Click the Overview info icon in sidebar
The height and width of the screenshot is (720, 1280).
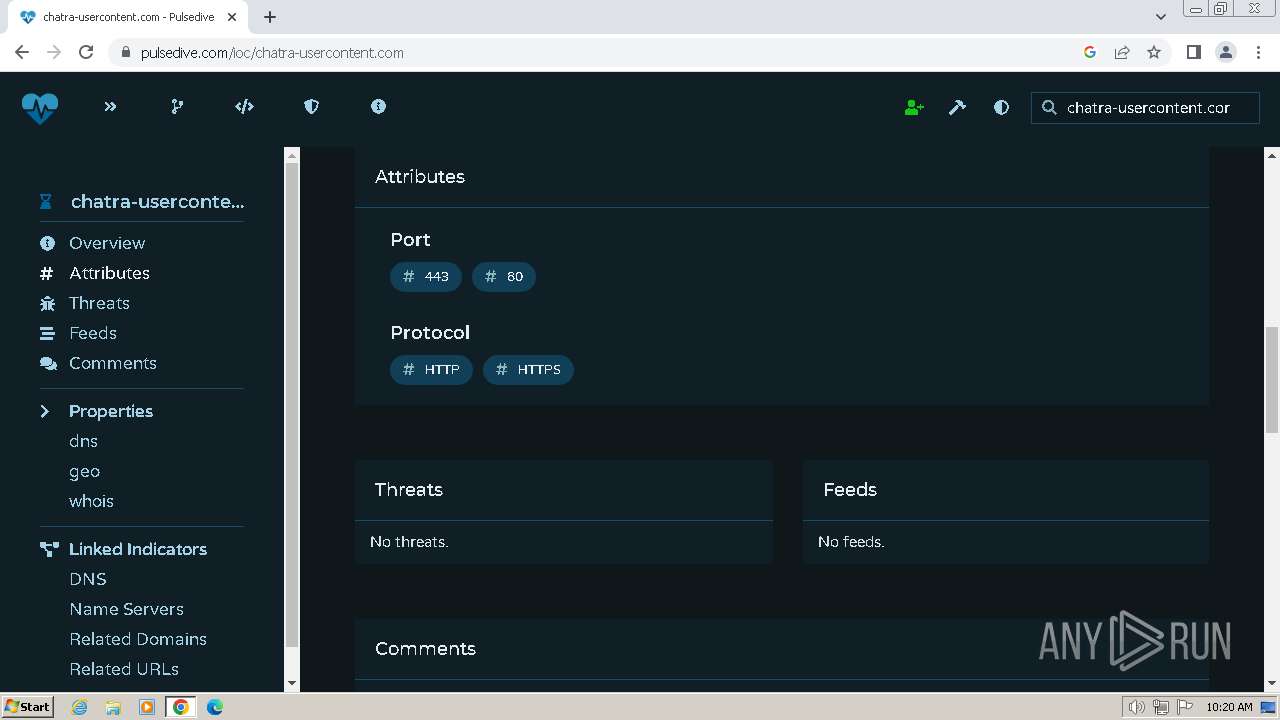tap(47, 243)
